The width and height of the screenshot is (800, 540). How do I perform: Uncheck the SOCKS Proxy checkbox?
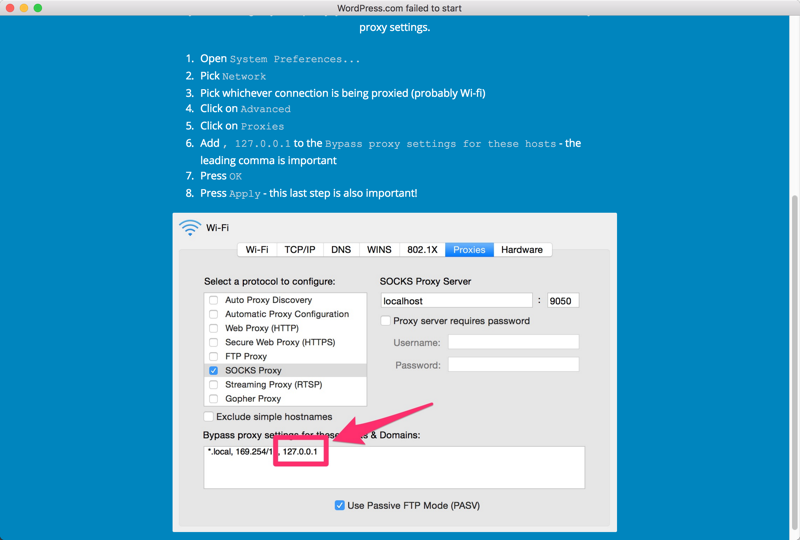[x=214, y=371]
